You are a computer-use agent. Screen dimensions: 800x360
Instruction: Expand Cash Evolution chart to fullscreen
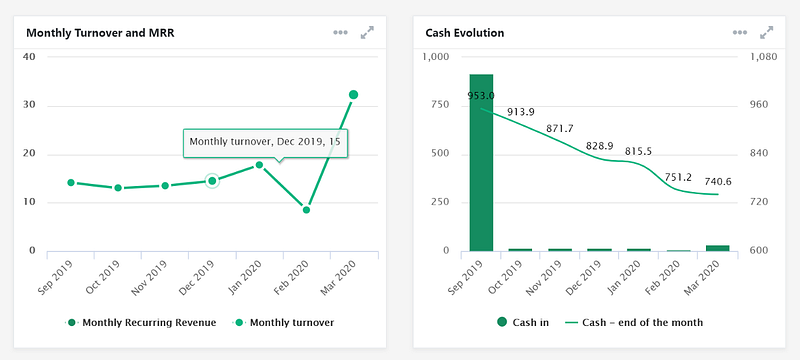(x=766, y=33)
